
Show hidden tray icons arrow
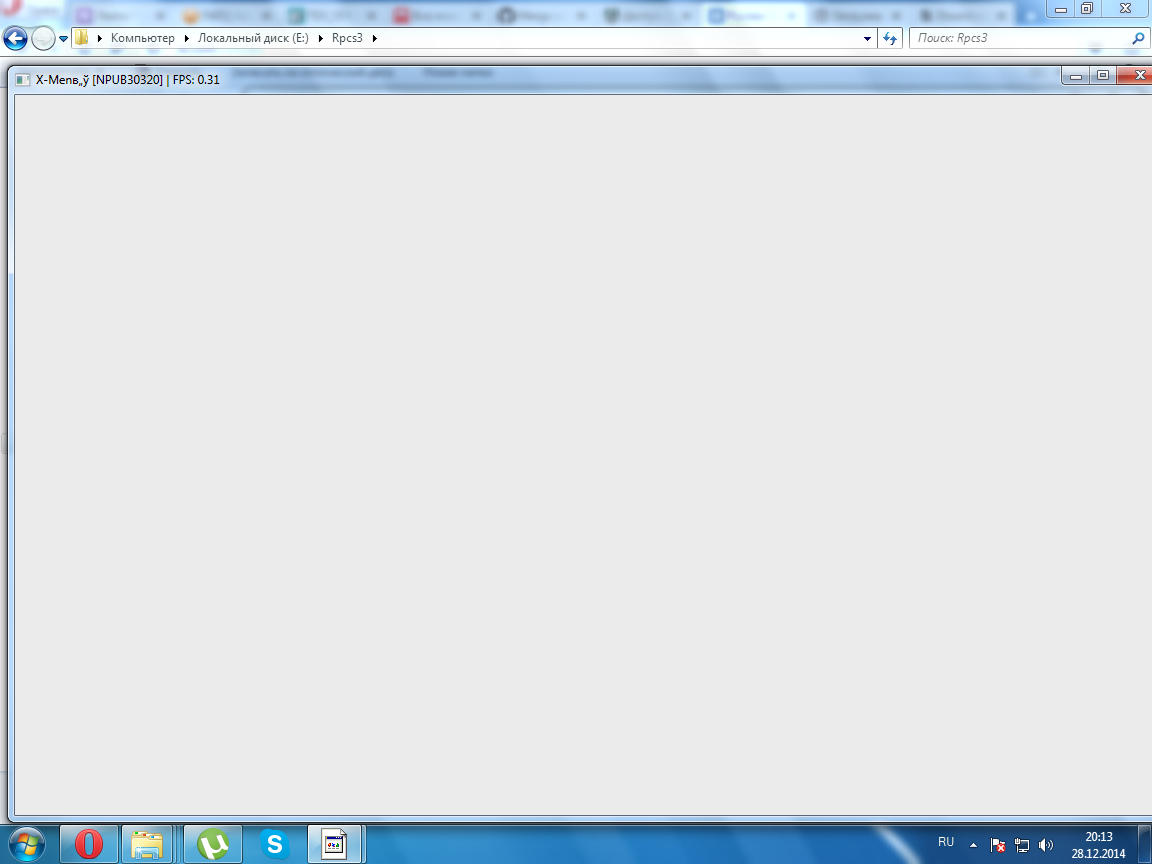point(973,845)
